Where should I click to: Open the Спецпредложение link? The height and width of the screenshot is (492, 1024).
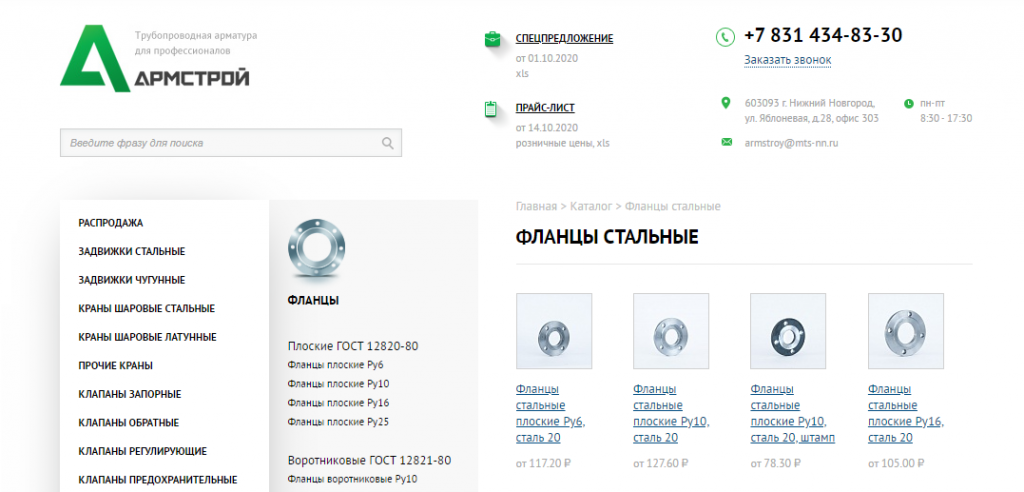point(564,39)
